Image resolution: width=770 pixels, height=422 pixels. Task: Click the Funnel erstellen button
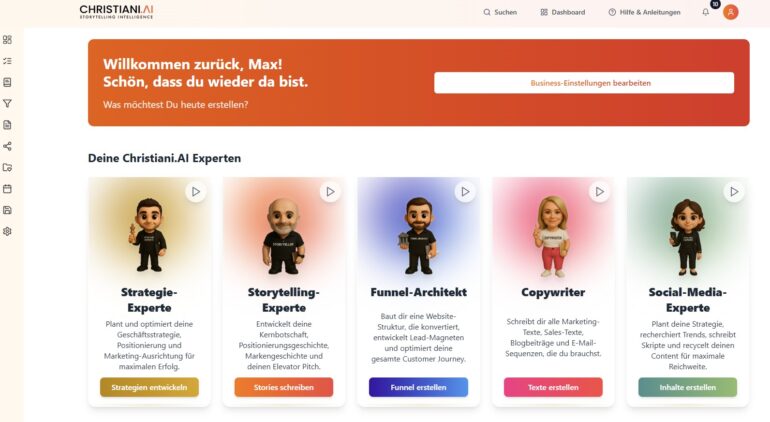(418, 387)
